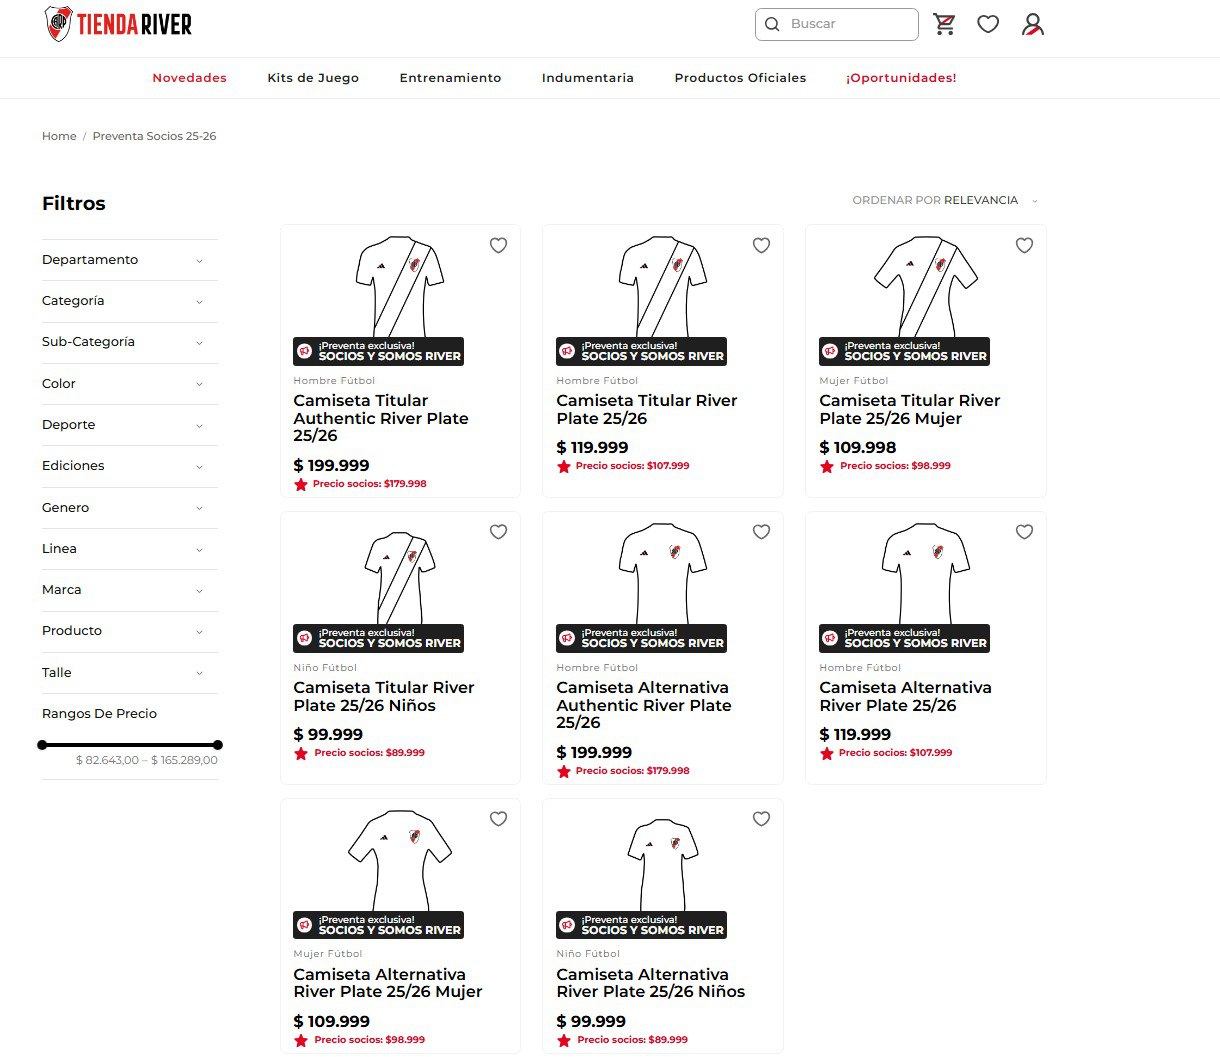Go to Home breadcrumb link
This screenshot has height=1057, width=1220.
point(59,136)
